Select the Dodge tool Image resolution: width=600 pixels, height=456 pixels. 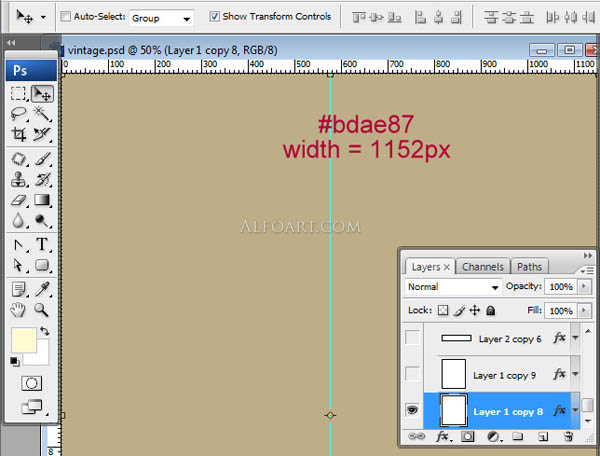point(42,220)
